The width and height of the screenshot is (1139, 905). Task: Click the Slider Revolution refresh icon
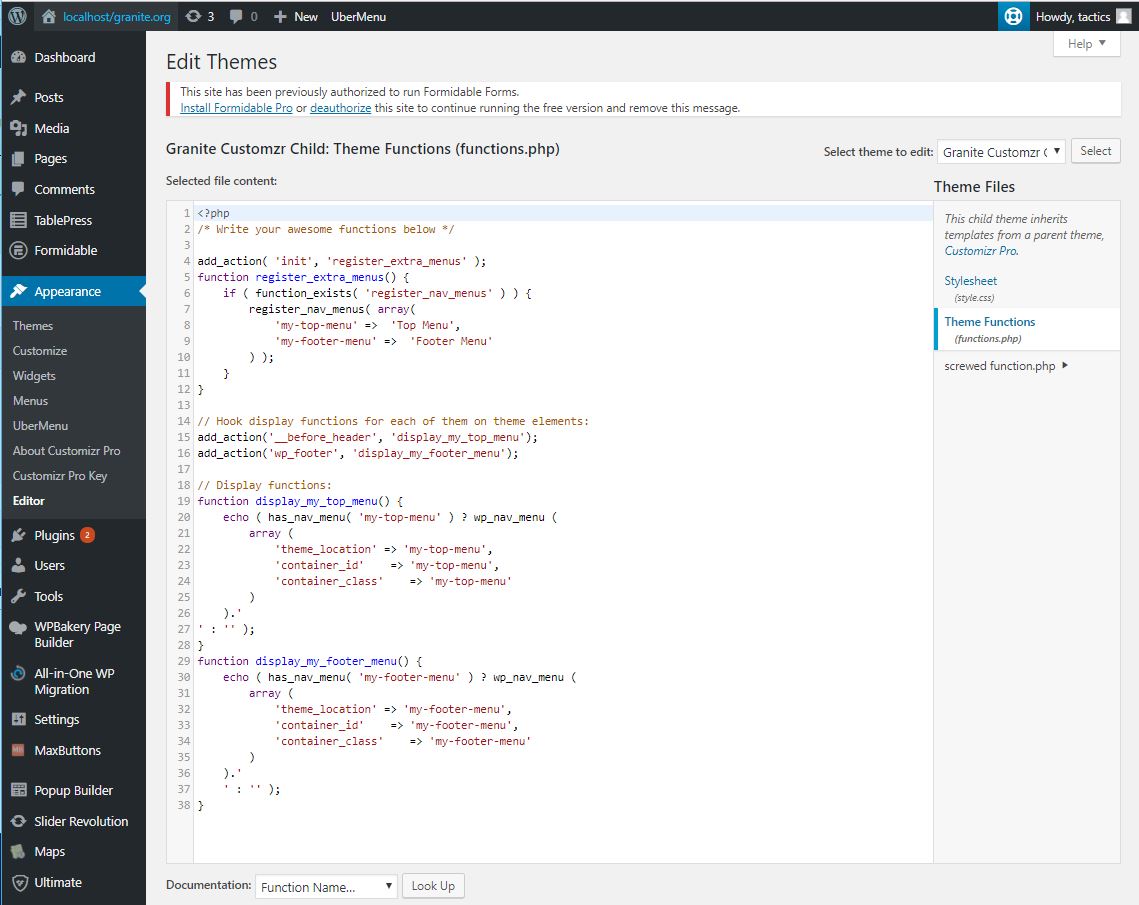(19, 821)
